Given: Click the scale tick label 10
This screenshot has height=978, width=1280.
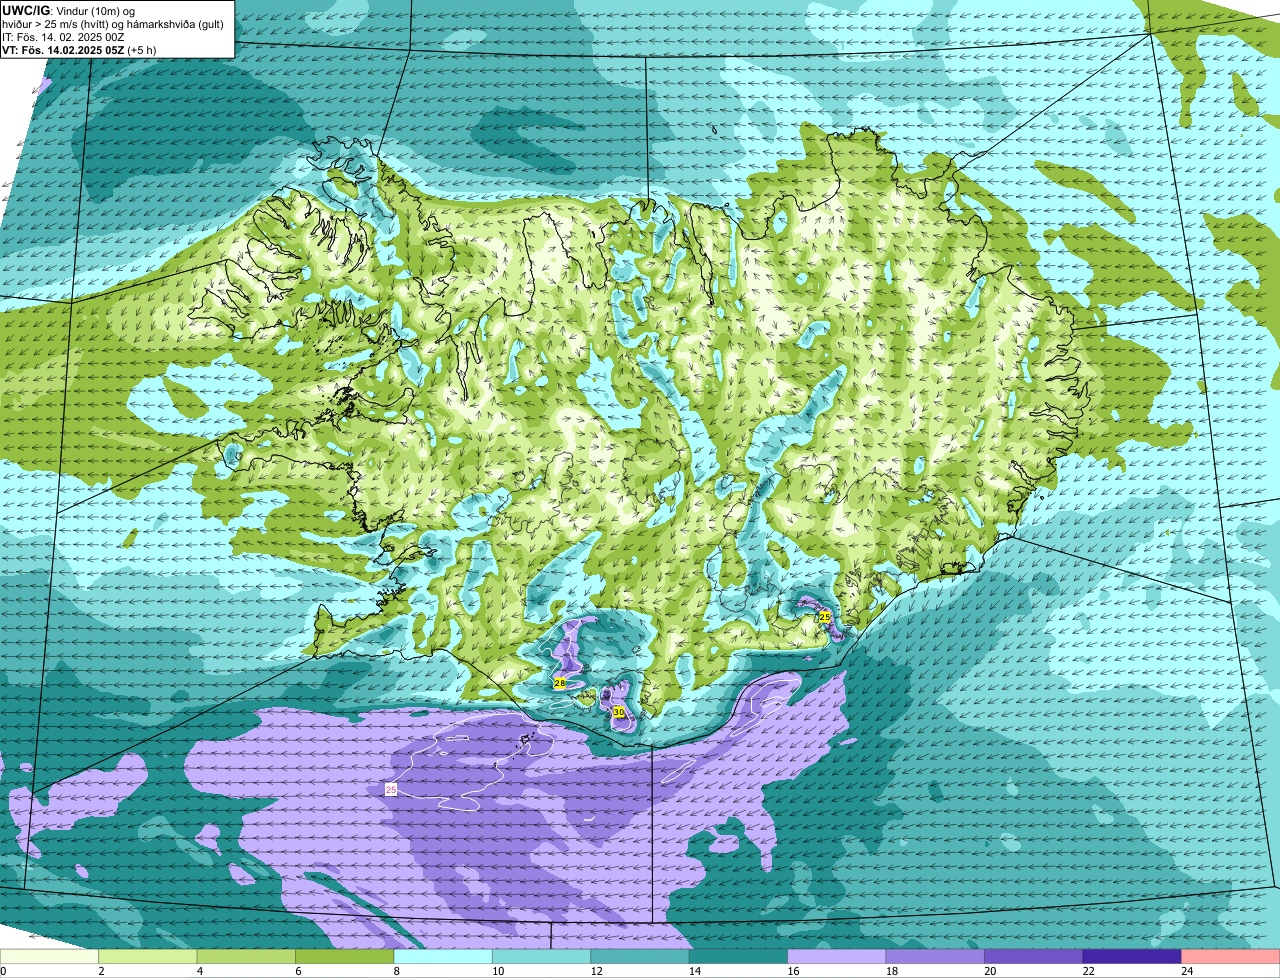Looking at the screenshot, I should click(498, 971).
